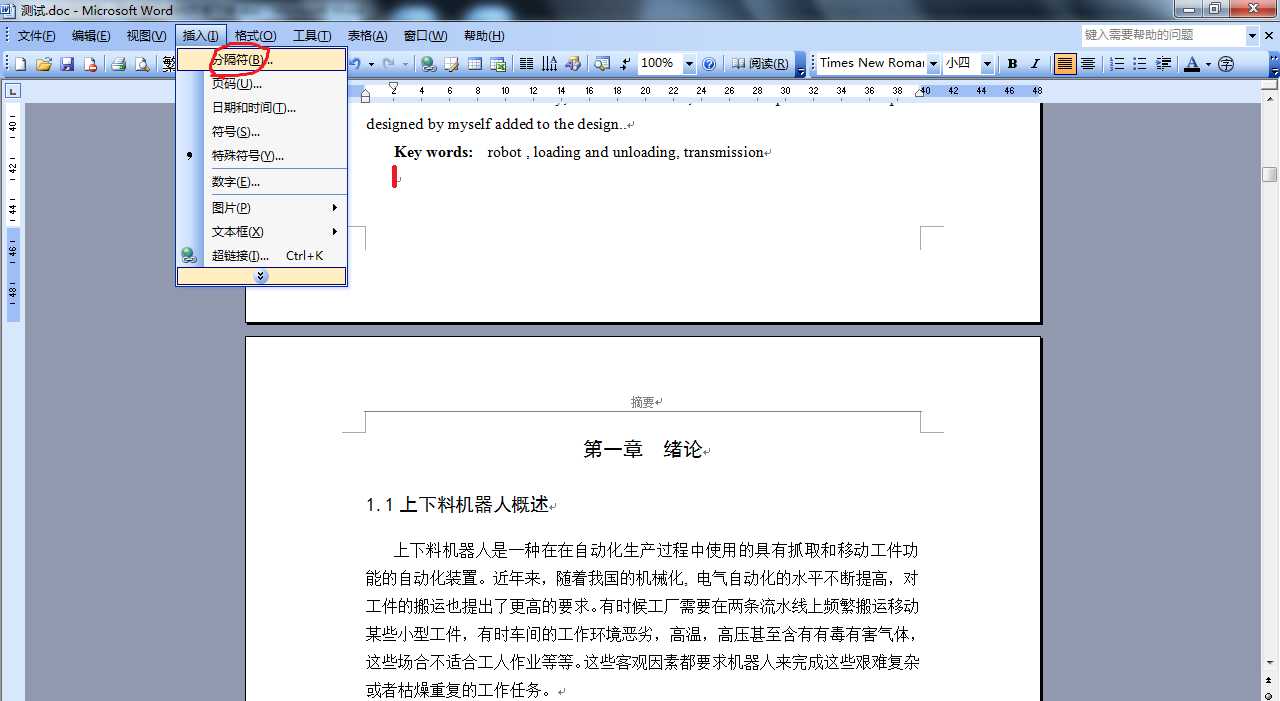Open the zoom 100% dropdown
Image resolution: width=1280 pixels, height=701 pixels.
point(689,64)
